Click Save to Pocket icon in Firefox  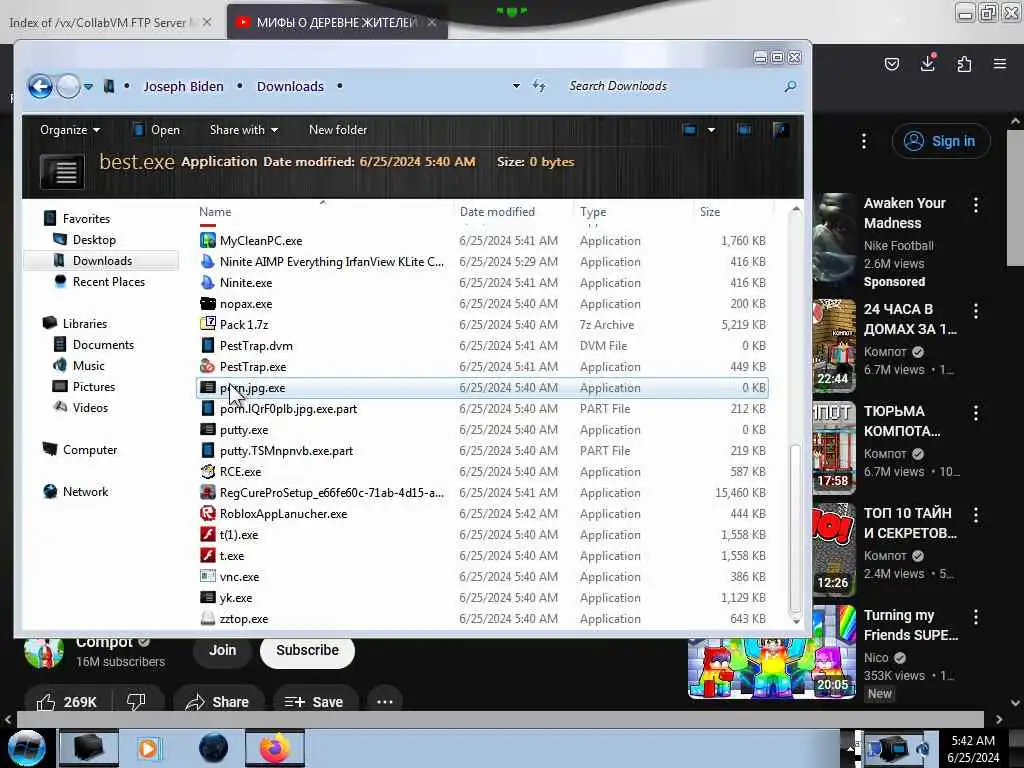coord(891,63)
